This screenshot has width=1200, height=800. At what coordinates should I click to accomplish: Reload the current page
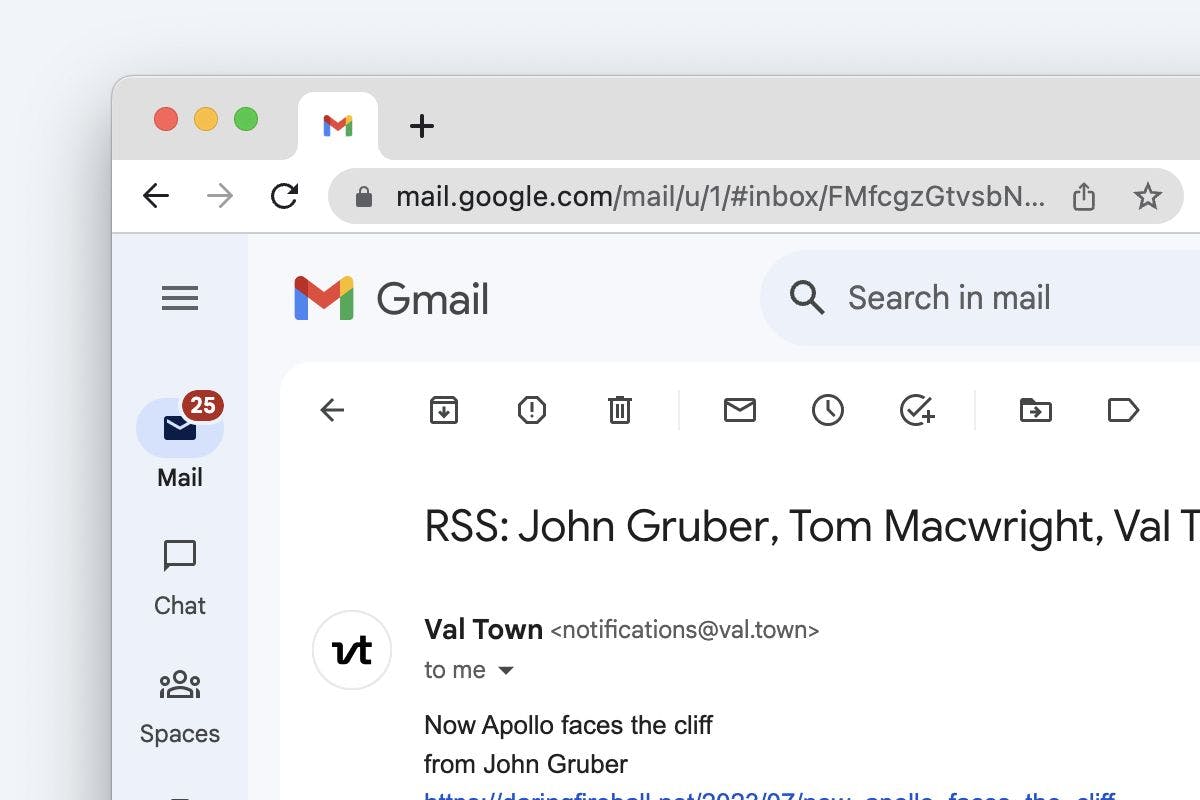click(x=285, y=196)
